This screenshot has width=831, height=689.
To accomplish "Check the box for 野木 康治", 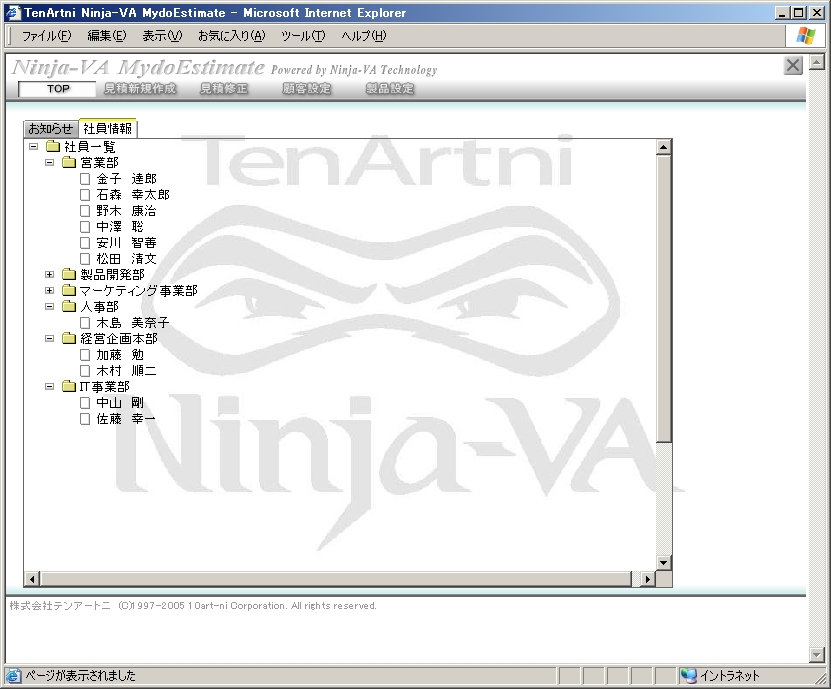I will [x=85, y=211].
